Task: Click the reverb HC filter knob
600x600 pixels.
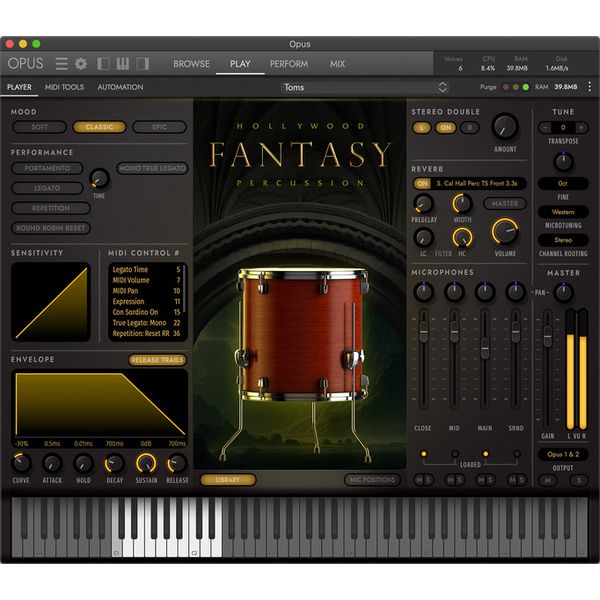Action: (x=462, y=237)
